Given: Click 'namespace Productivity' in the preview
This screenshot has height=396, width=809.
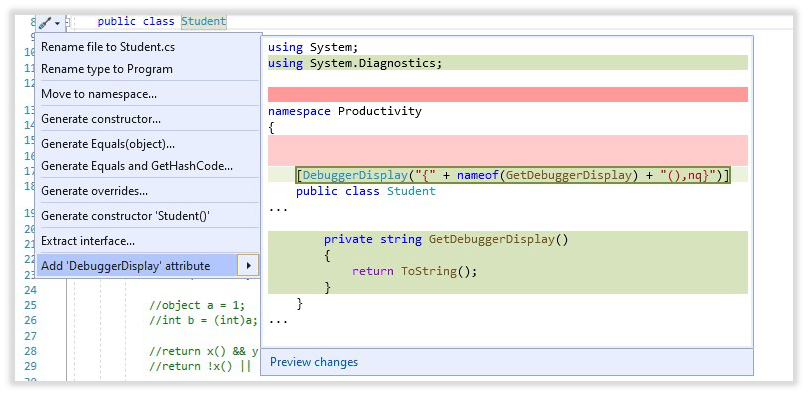Looking at the screenshot, I should (x=345, y=111).
